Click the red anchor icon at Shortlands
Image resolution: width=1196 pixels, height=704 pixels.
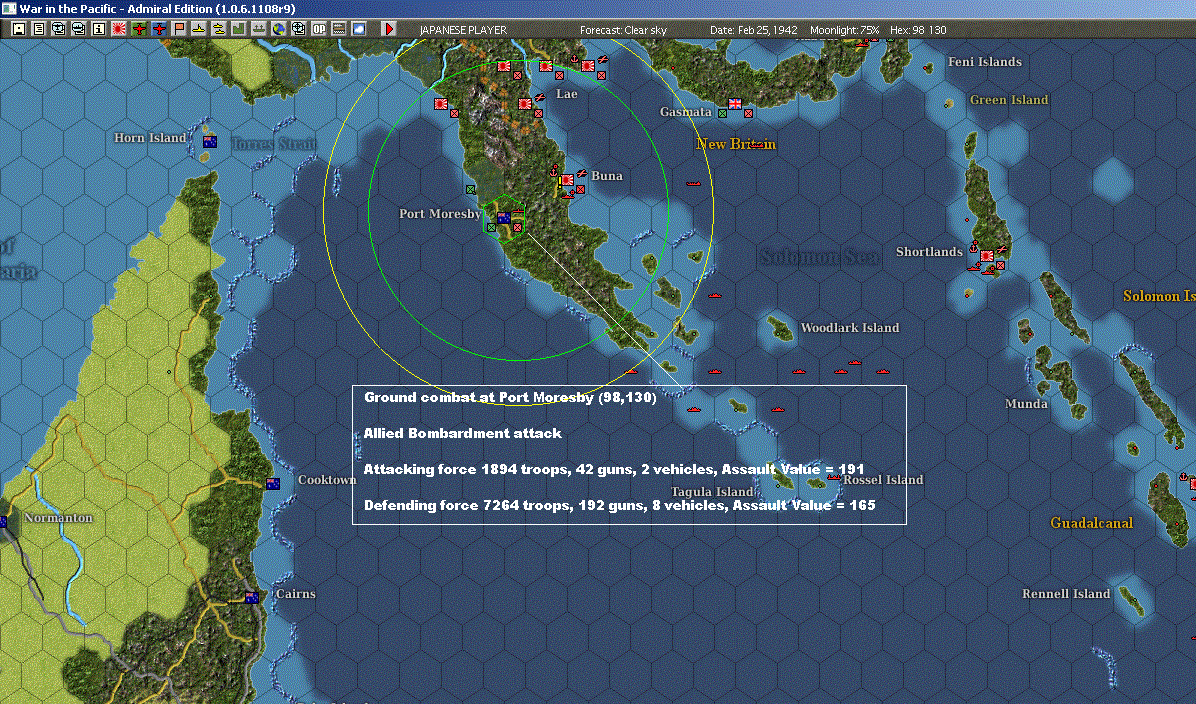point(974,247)
